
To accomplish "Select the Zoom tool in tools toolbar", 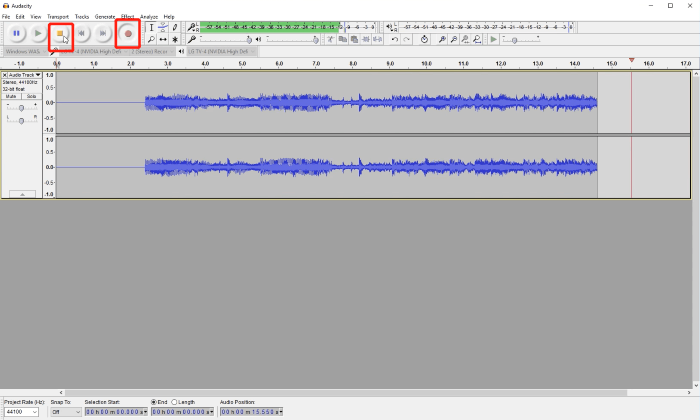I will (151, 40).
